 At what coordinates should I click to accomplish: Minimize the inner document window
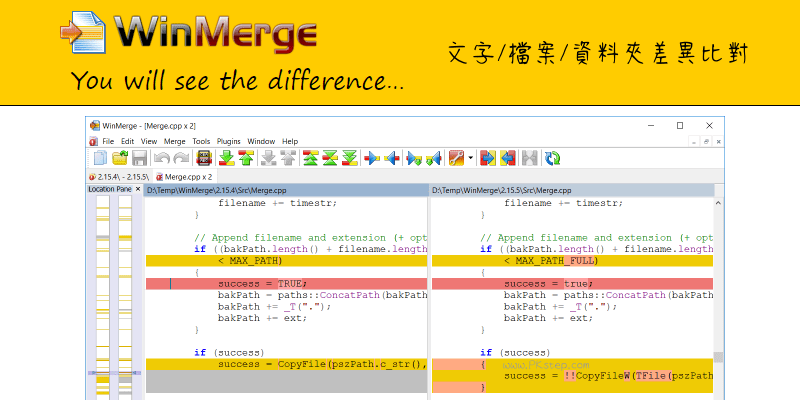pos(694,141)
